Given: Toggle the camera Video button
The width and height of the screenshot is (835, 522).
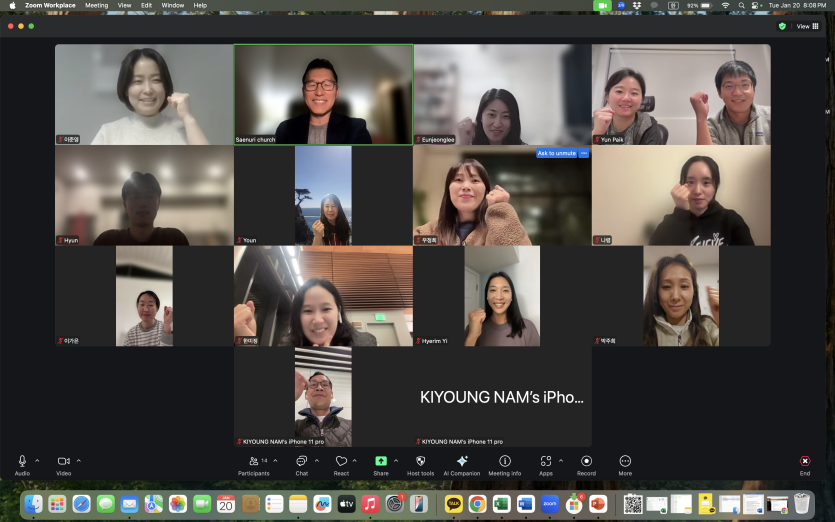Looking at the screenshot, I should [64, 465].
